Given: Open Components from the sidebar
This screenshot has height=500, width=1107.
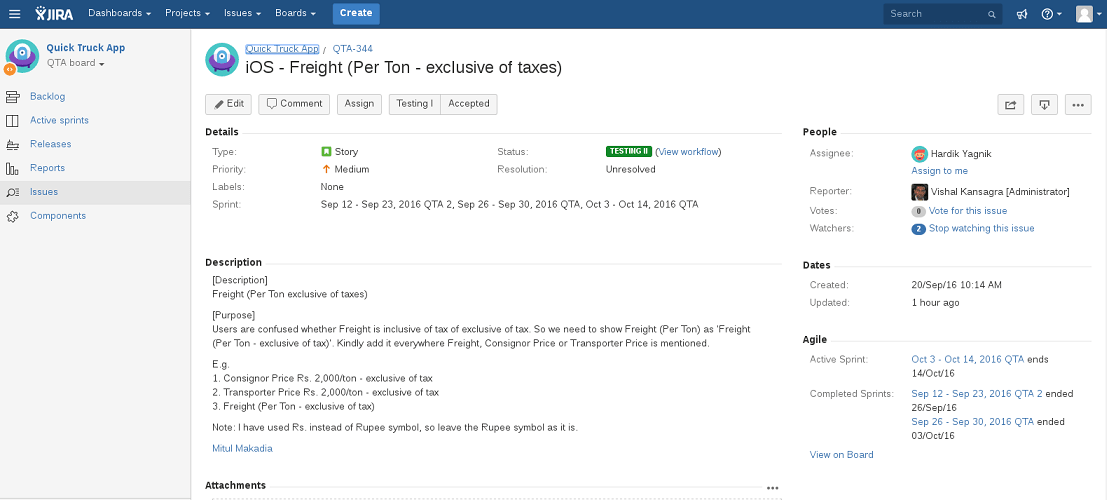Looking at the screenshot, I should coord(58,216).
